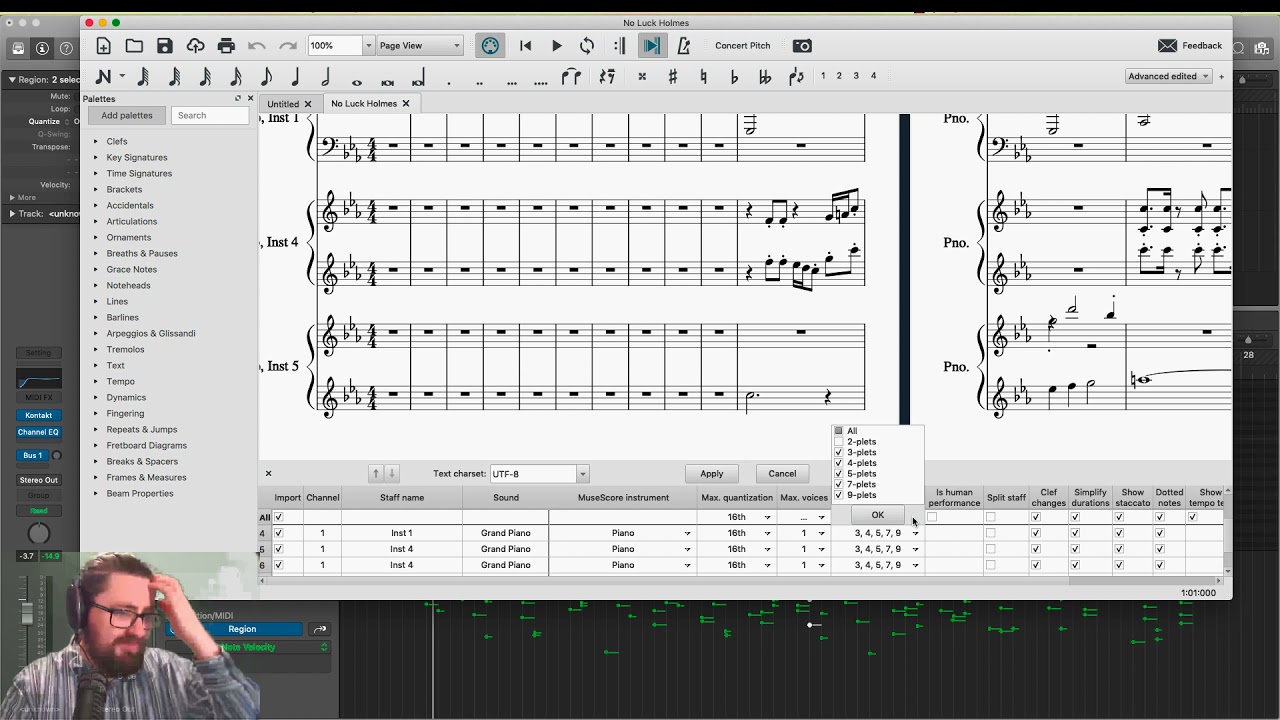1280x720 pixels.
Task: Apply a natural accidental
Action: click(x=703, y=77)
